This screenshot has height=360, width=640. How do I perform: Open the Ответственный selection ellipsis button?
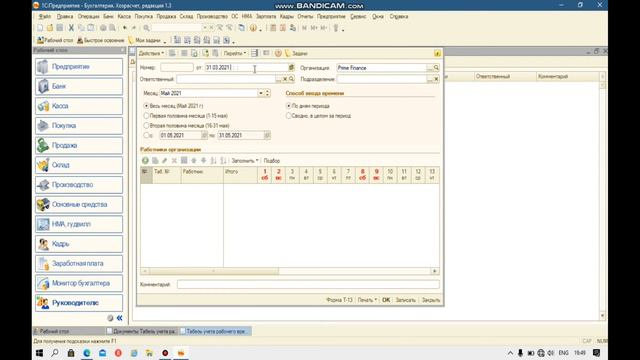279,79
